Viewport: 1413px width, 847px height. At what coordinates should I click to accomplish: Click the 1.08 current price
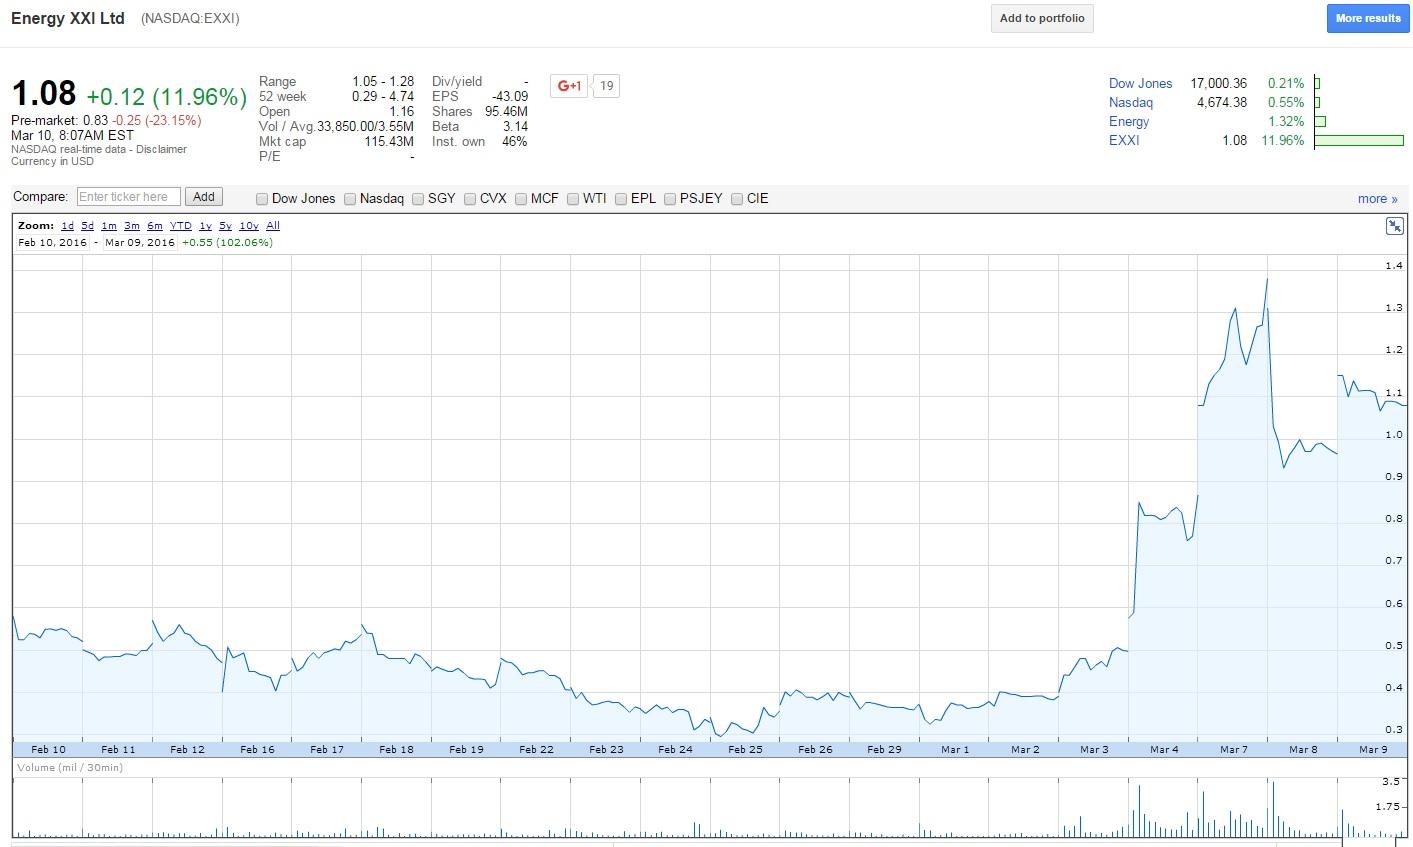click(44, 94)
